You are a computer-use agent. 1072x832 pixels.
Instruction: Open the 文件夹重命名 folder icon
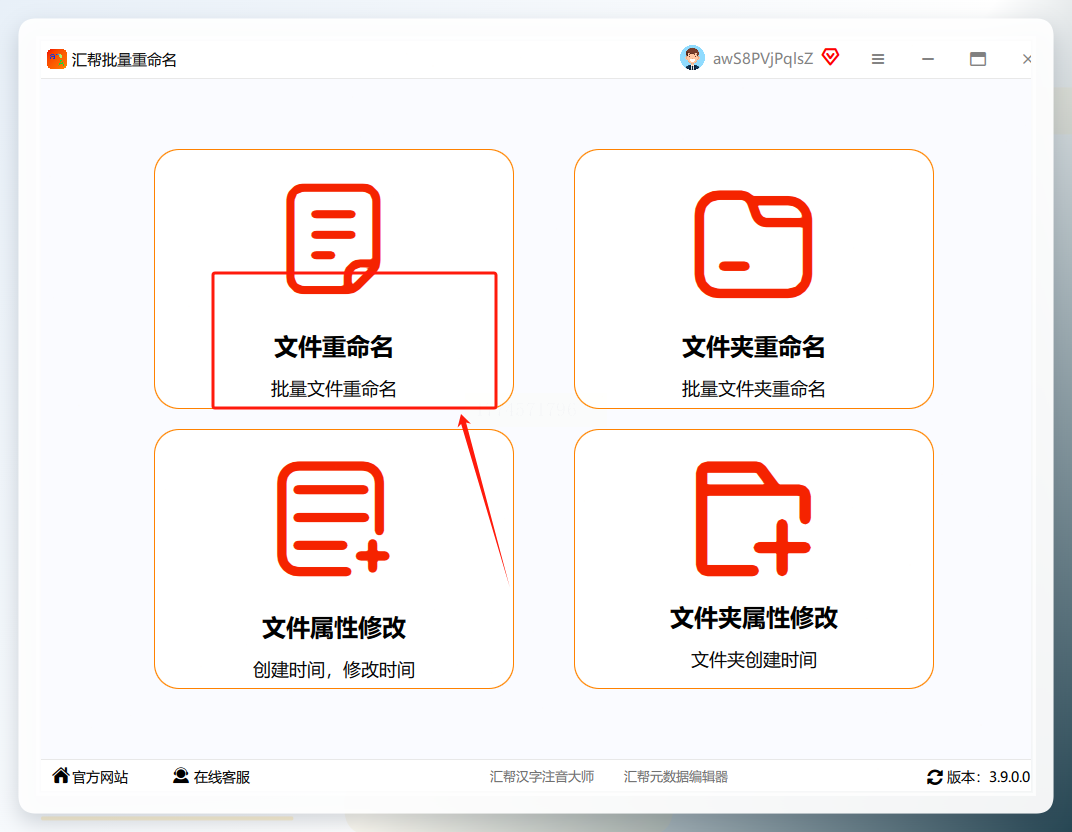[x=753, y=244]
